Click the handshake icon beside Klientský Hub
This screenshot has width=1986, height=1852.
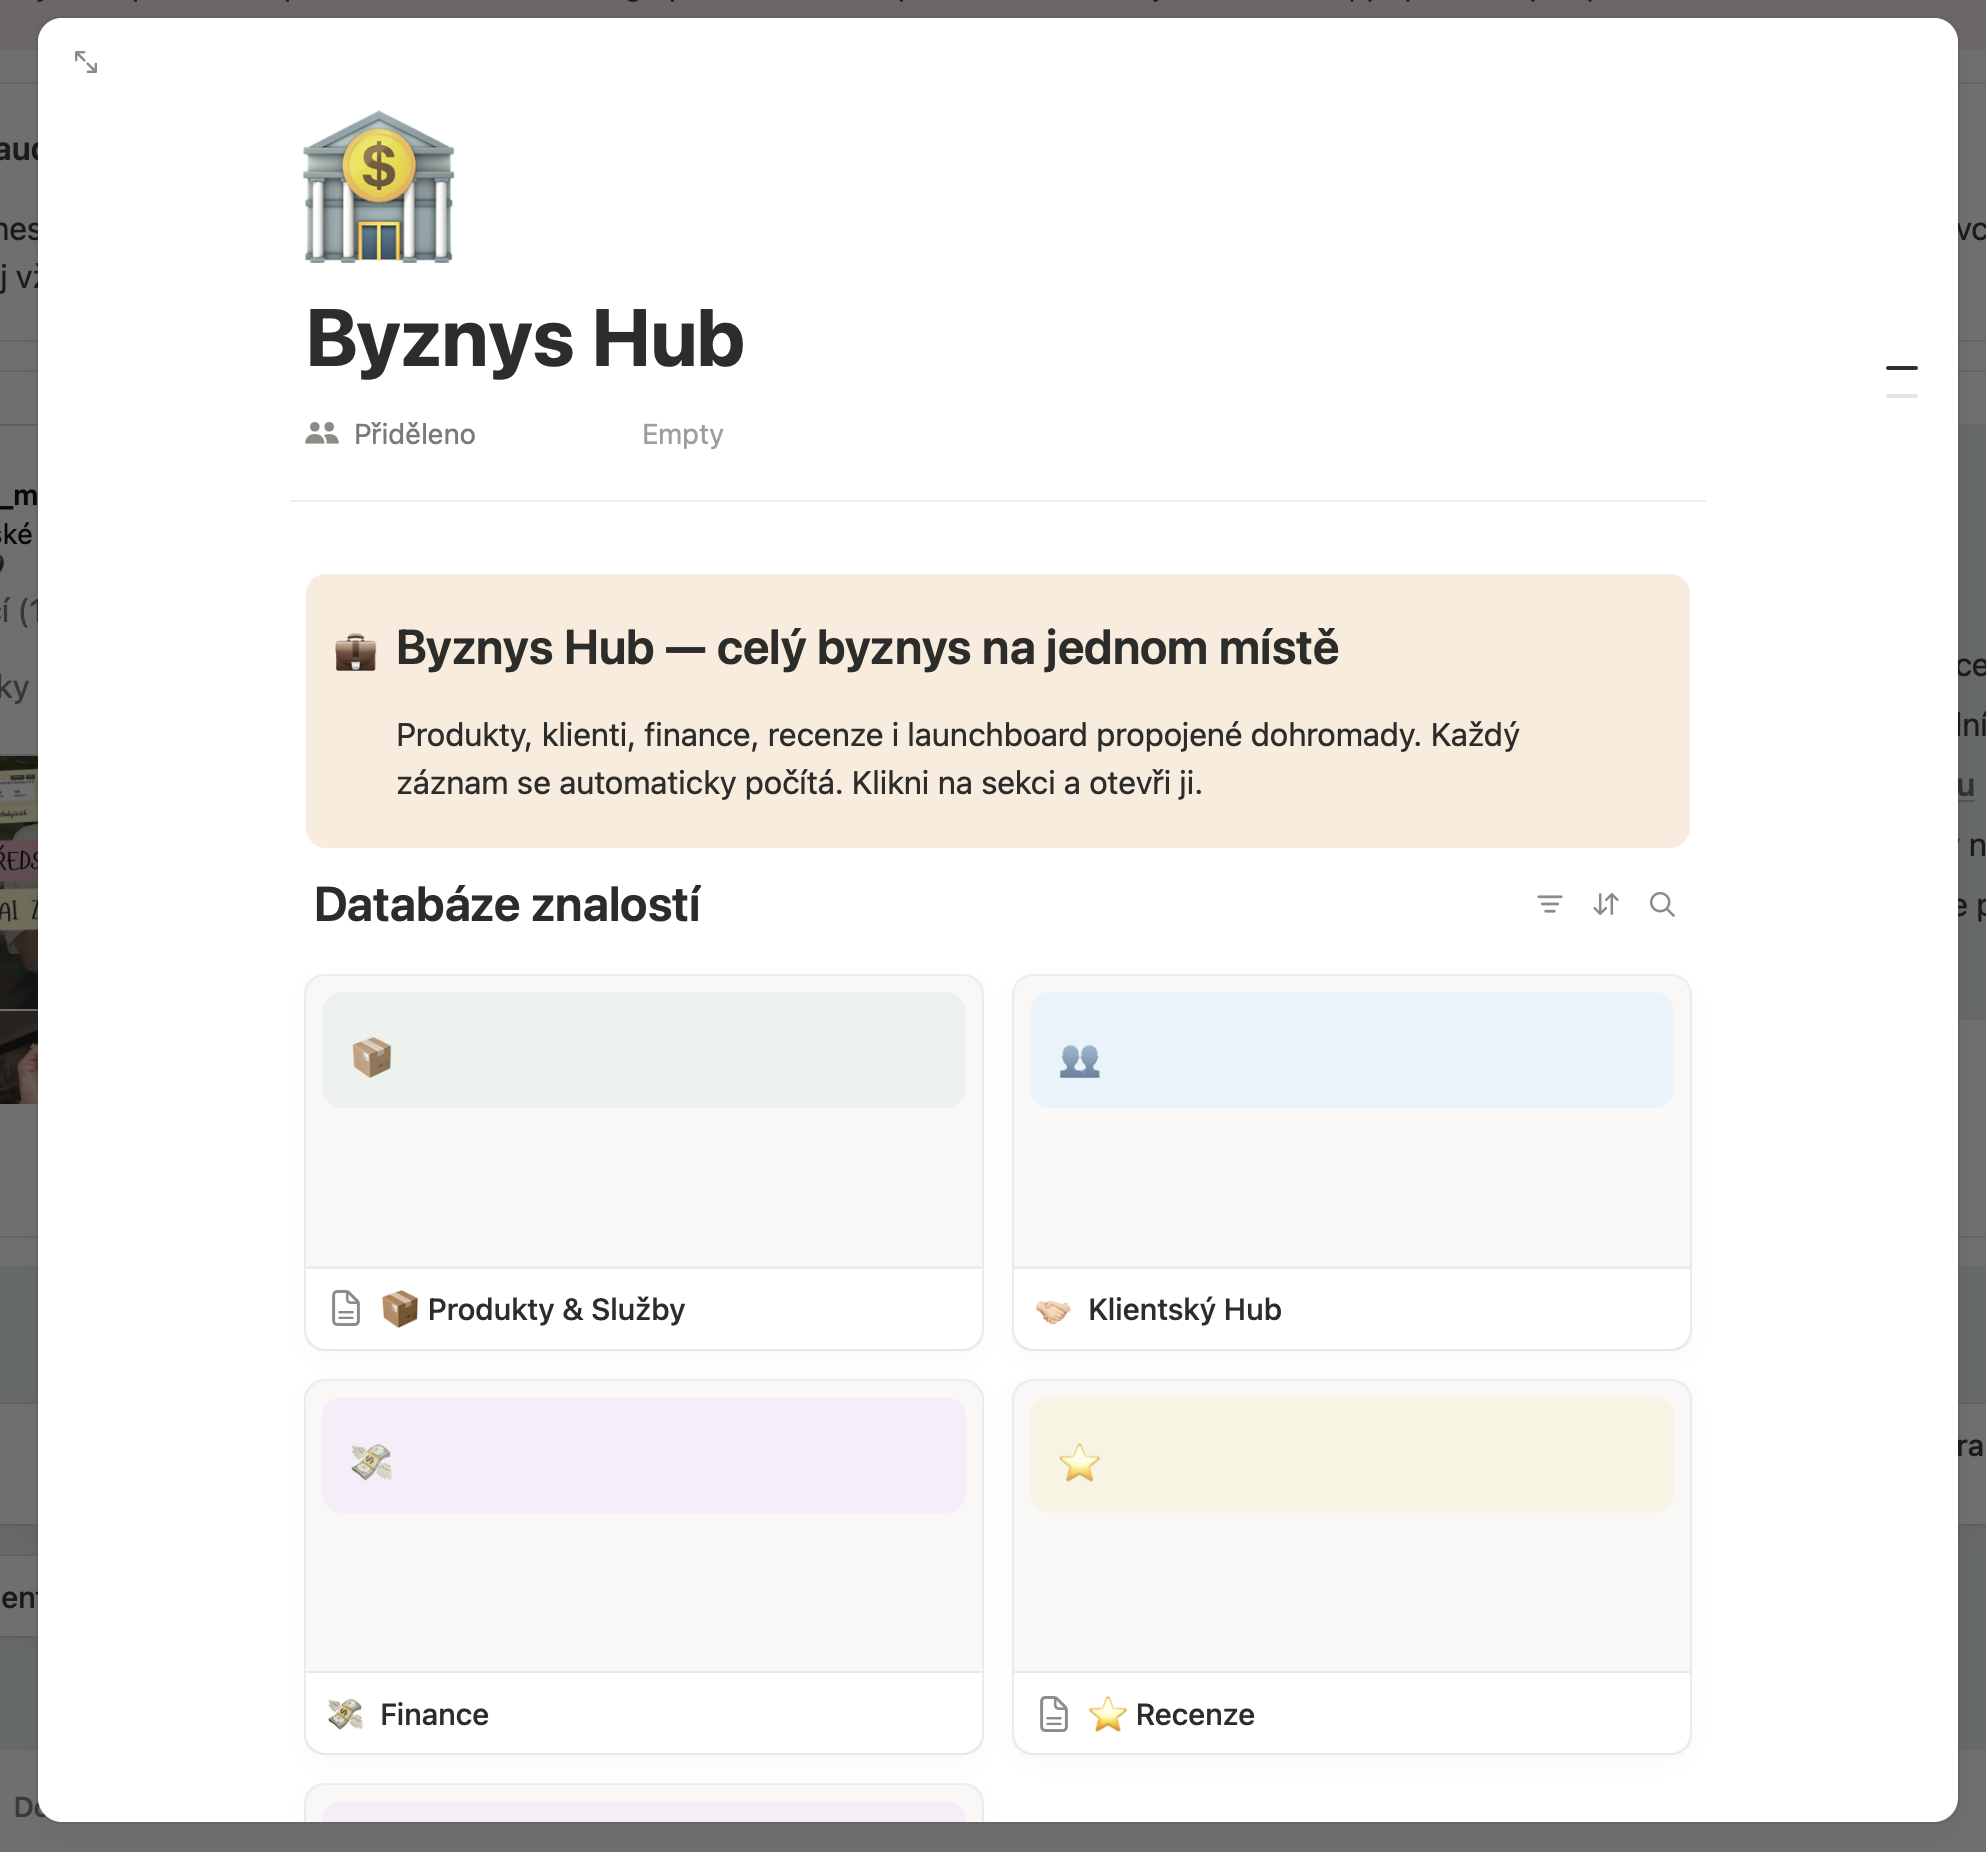coord(1053,1310)
